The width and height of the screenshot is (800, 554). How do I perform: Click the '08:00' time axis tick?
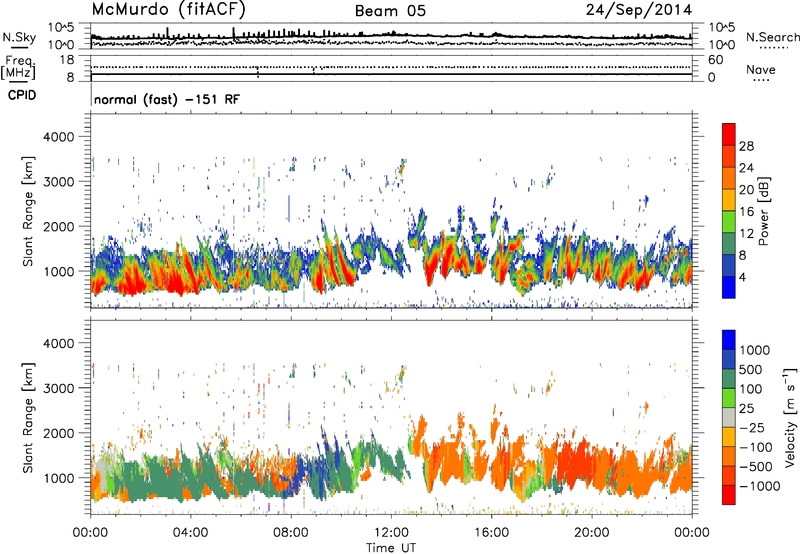(291, 533)
